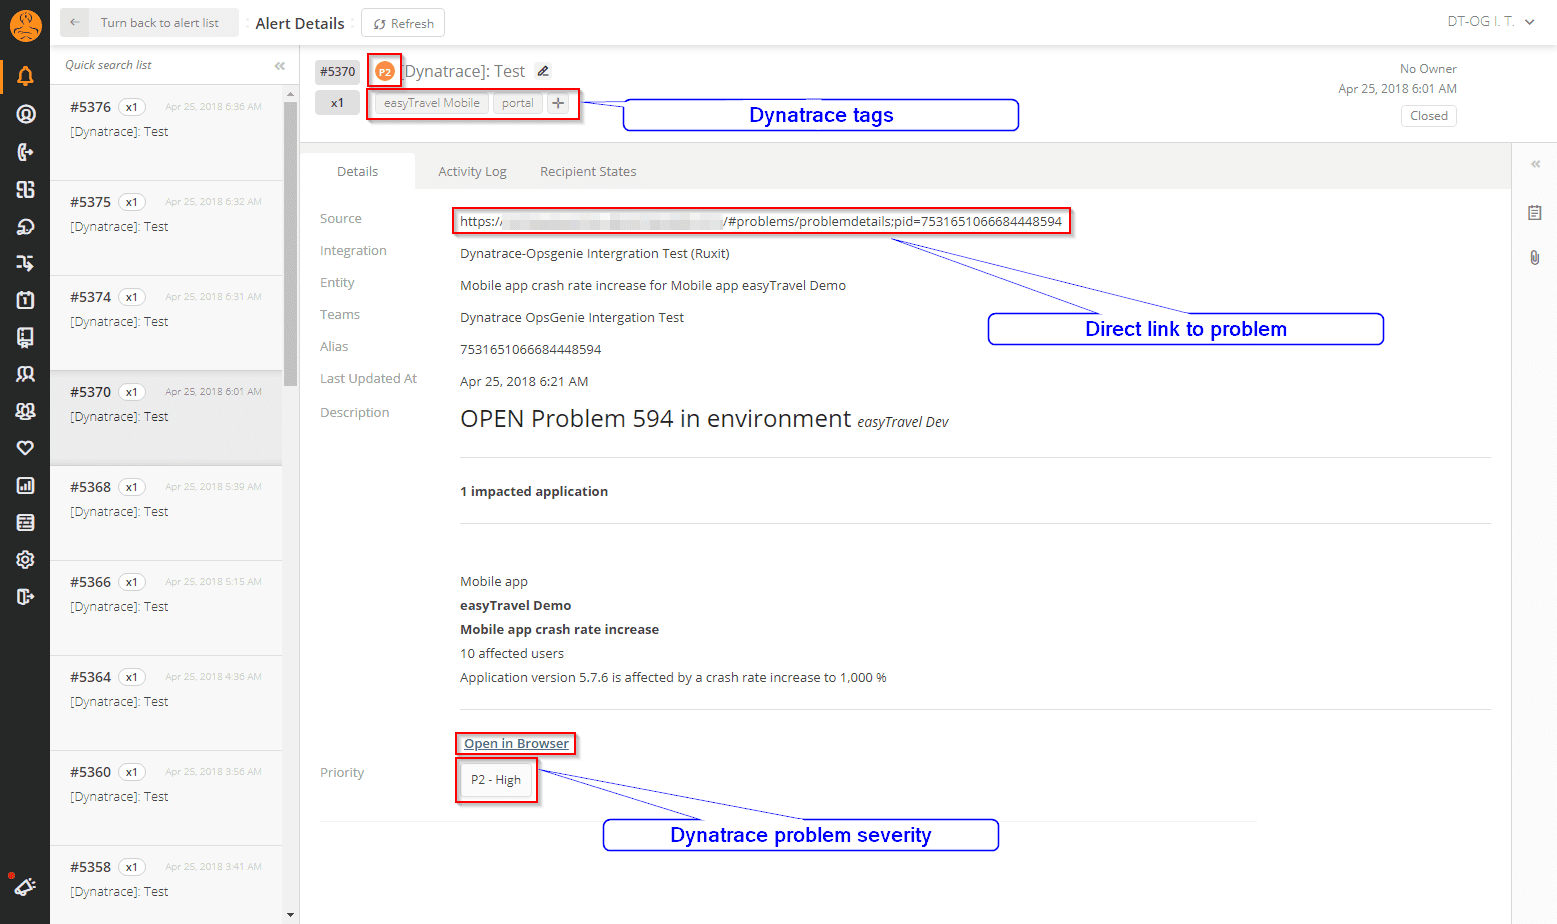
Task: Click the back arrow button
Action: tap(75, 22)
